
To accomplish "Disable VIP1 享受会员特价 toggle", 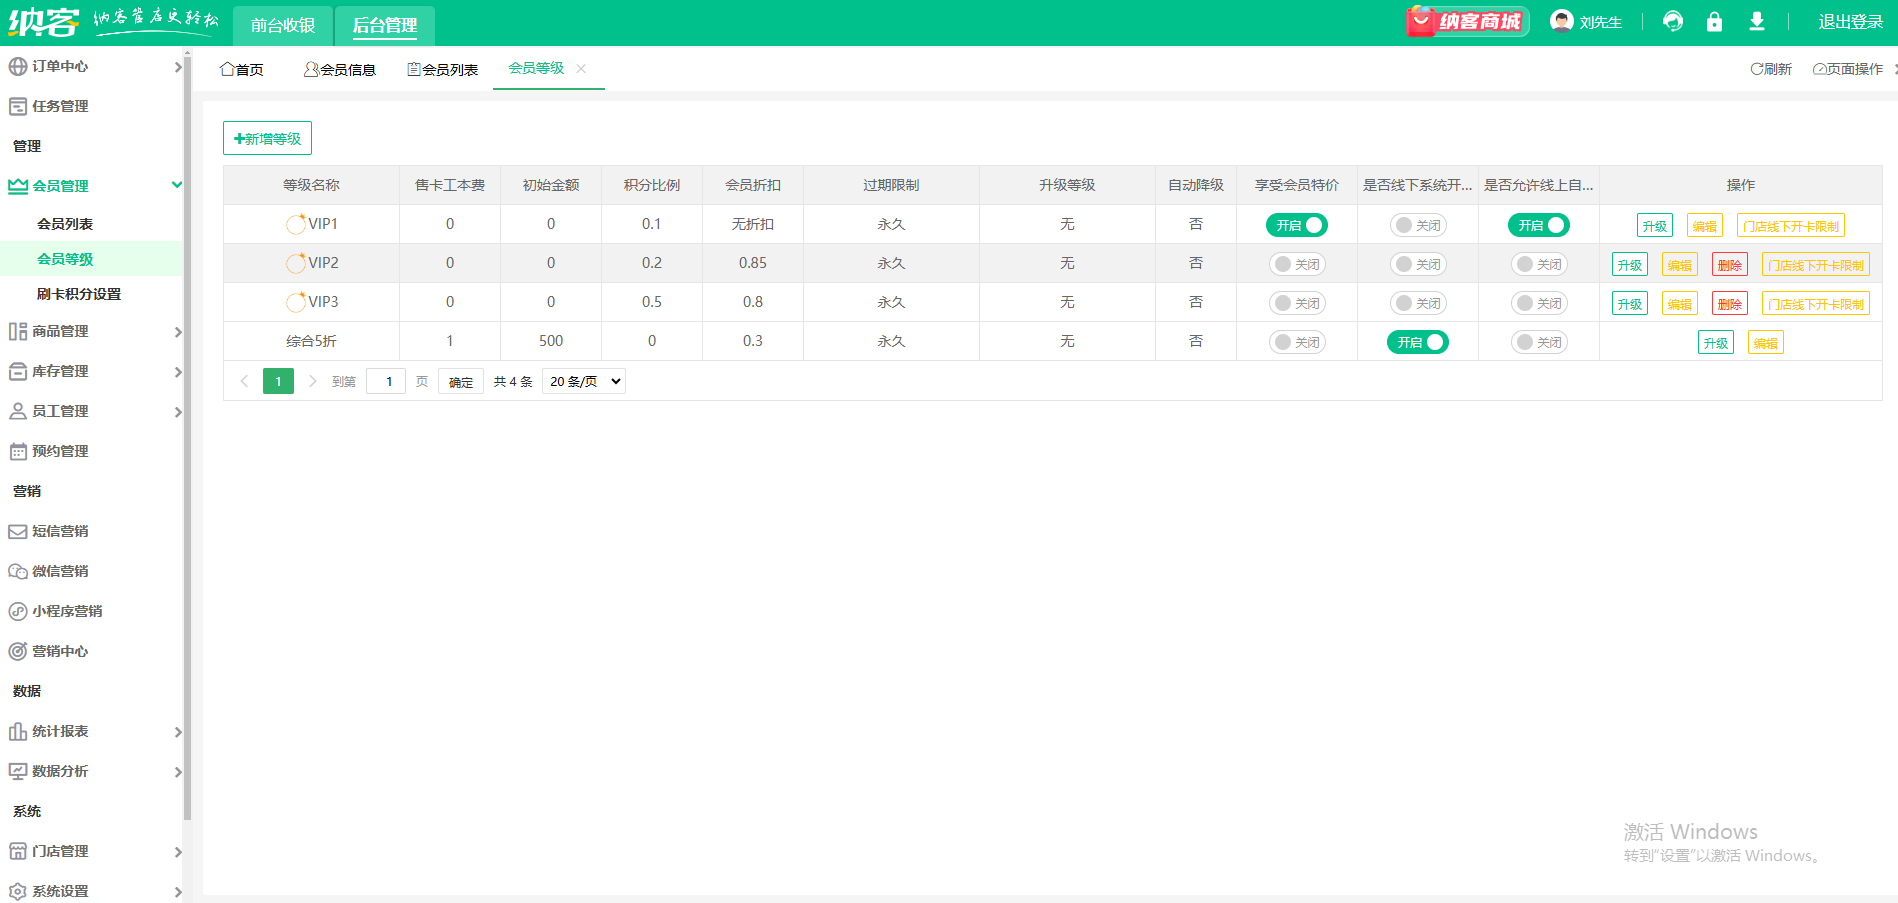I will 1296,225.
